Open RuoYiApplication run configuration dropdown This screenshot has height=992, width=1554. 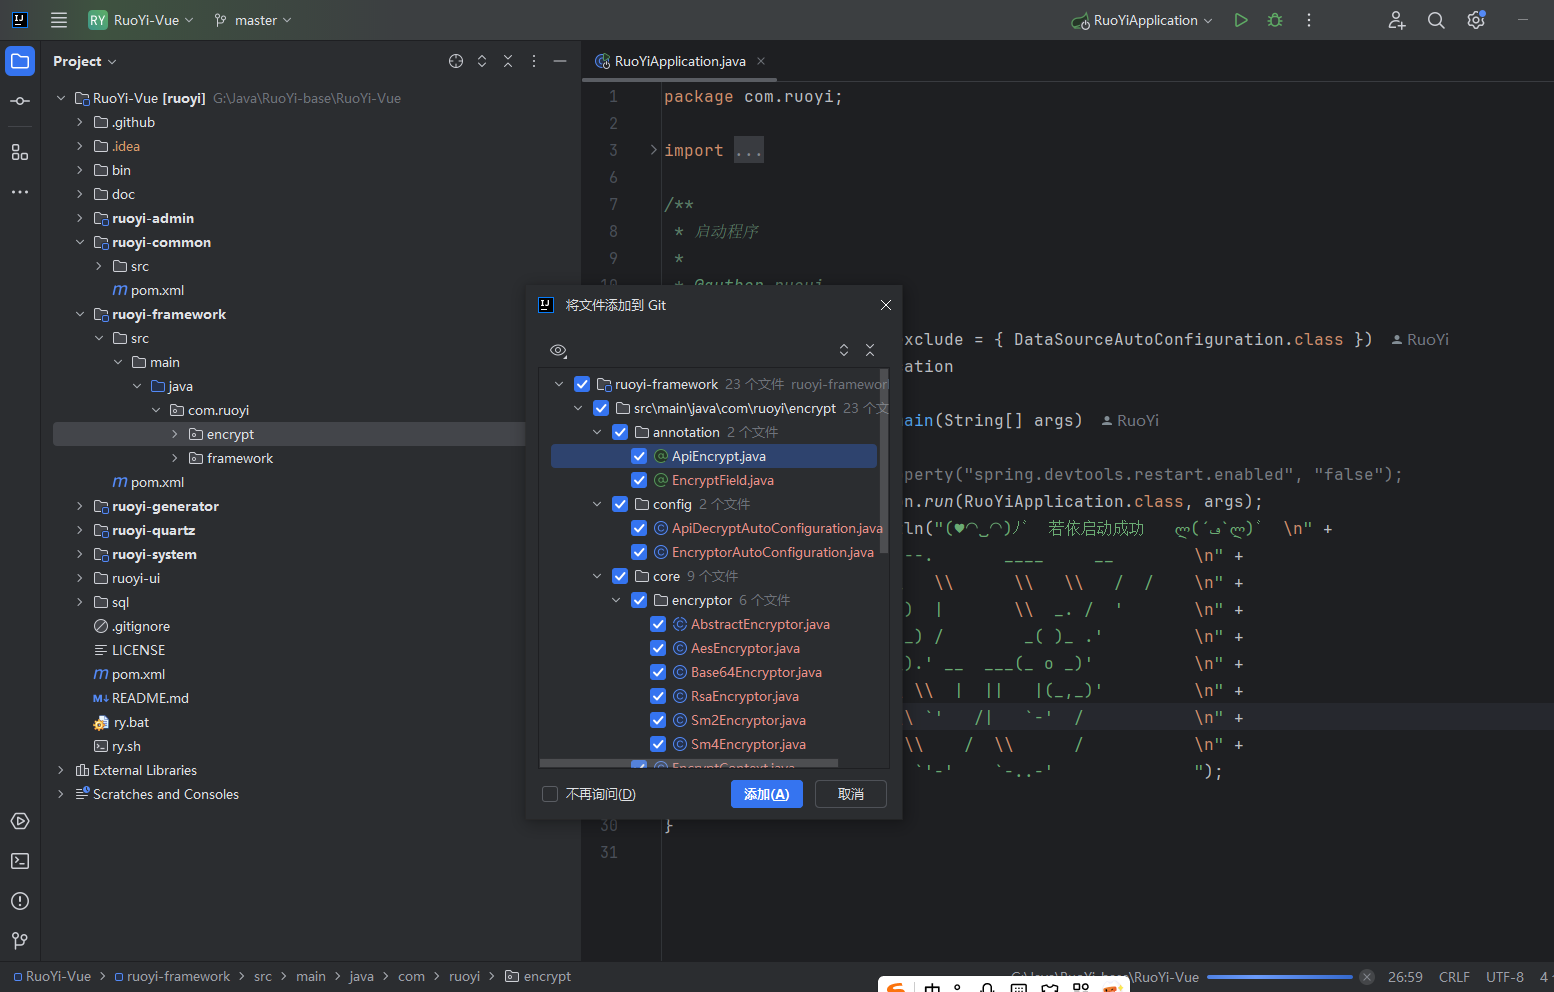click(1142, 20)
